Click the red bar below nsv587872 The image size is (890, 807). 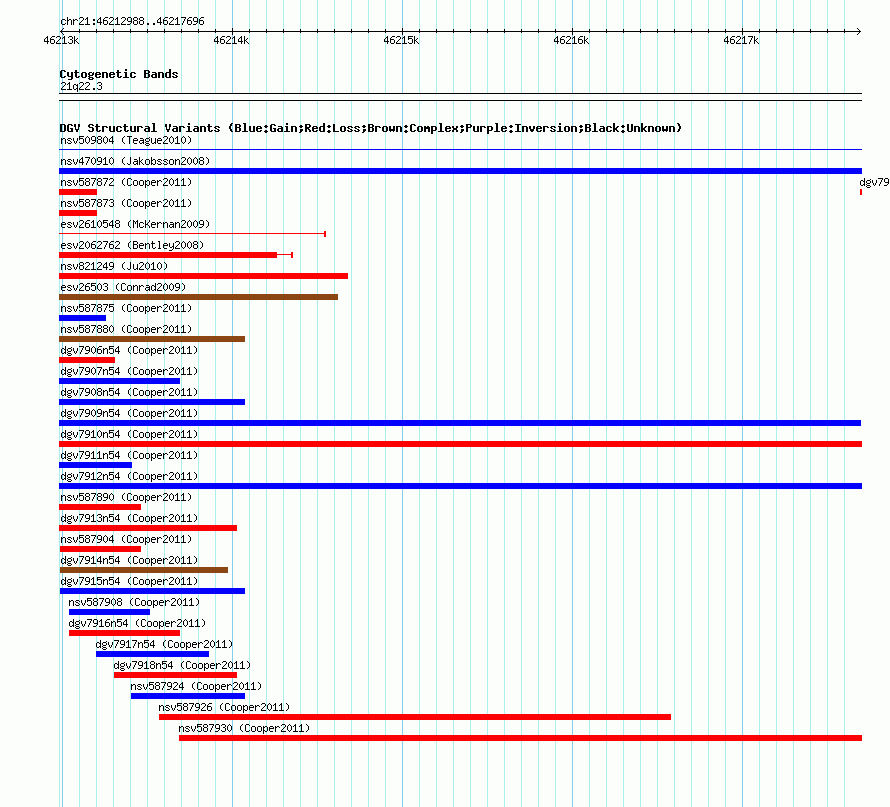[78, 192]
